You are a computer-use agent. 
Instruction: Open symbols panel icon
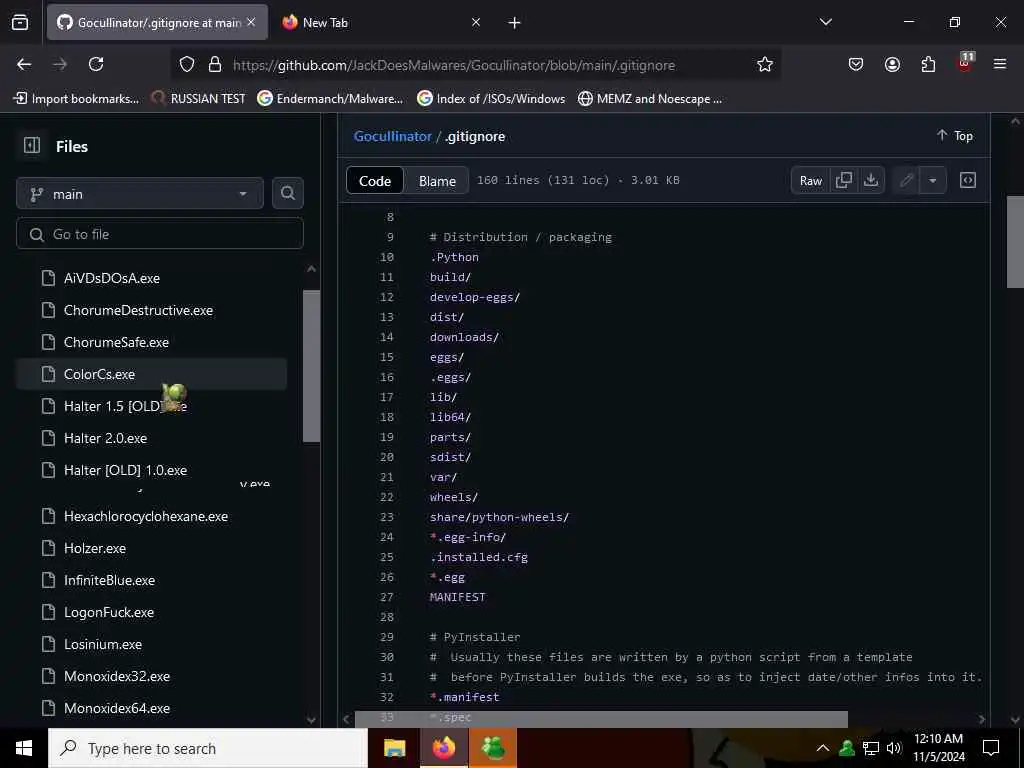[968, 180]
